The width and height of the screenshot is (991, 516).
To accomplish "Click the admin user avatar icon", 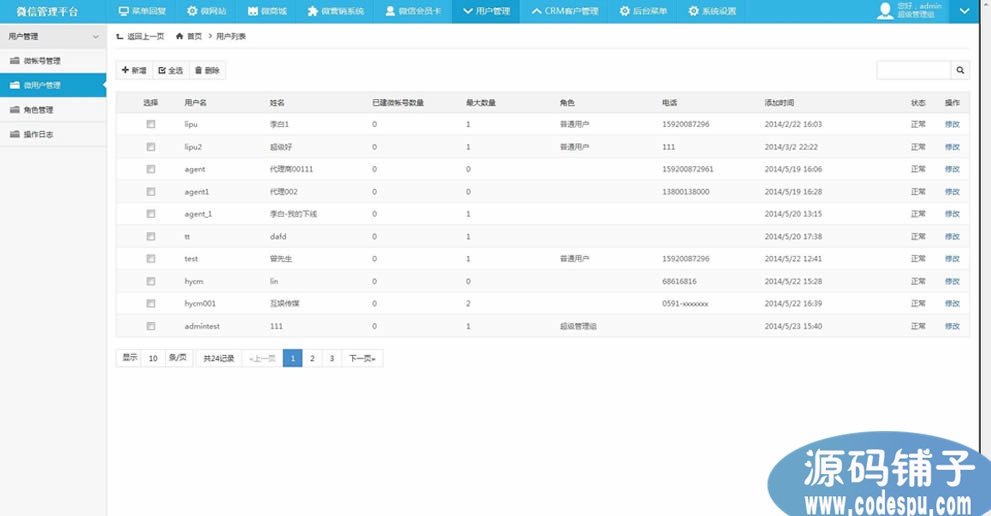I will 885,11.
